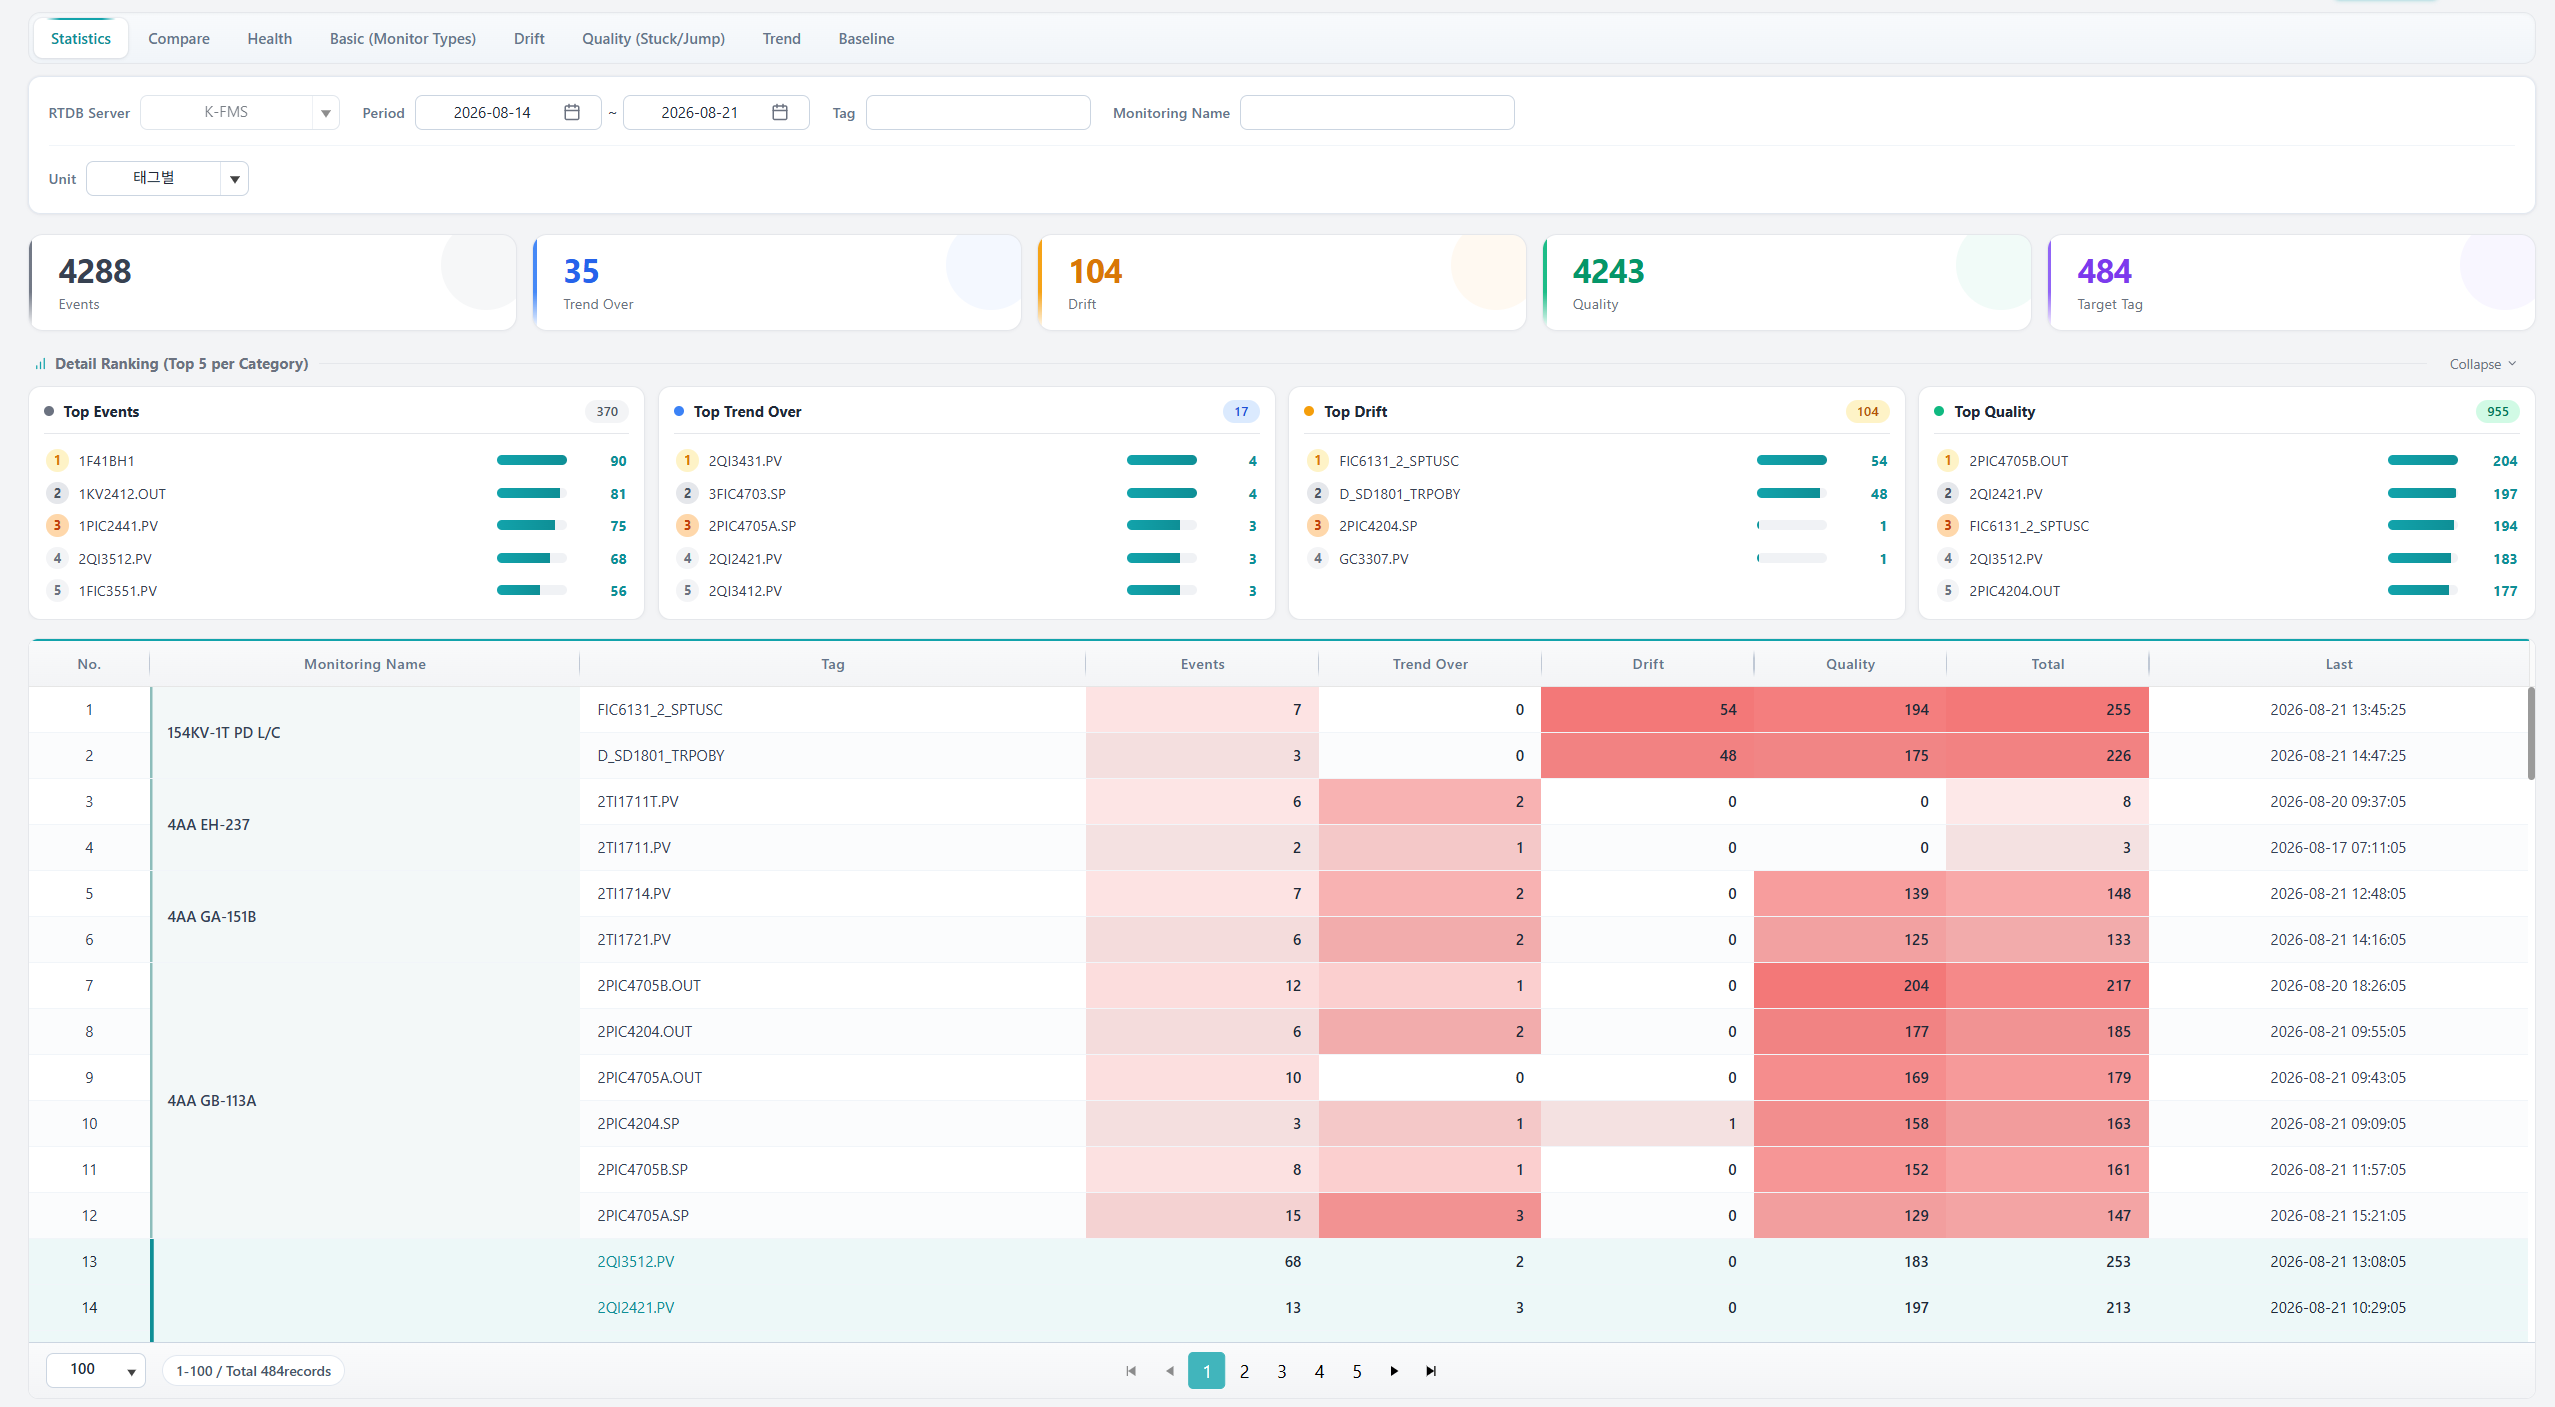
Task: Click into the Tag filter field
Action: [978, 113]
